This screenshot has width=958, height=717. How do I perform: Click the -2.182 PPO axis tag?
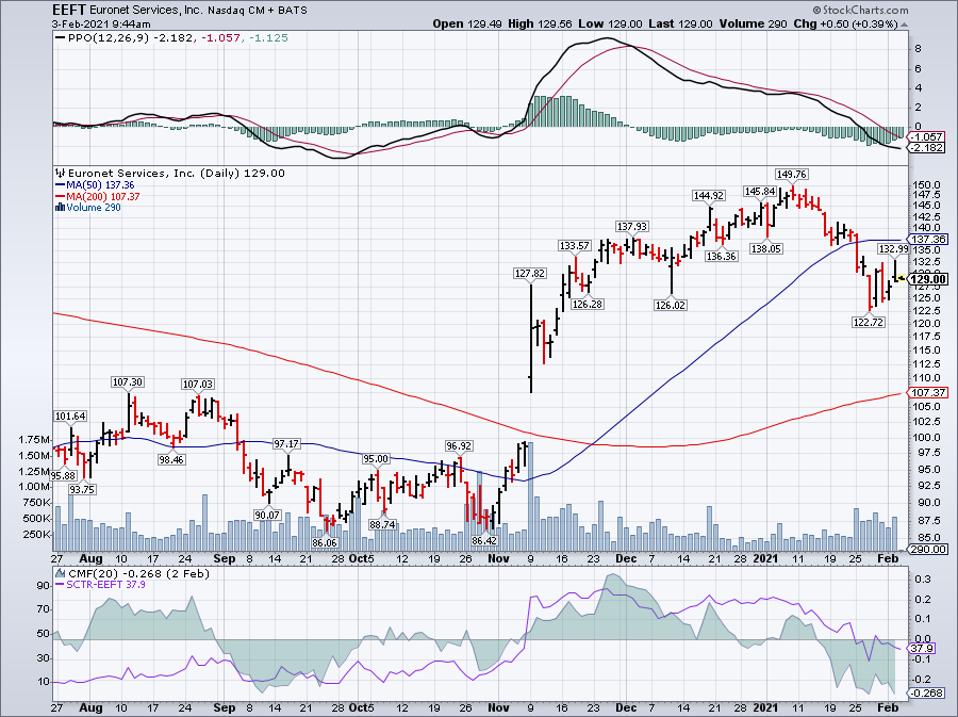[x=927, y=148]
